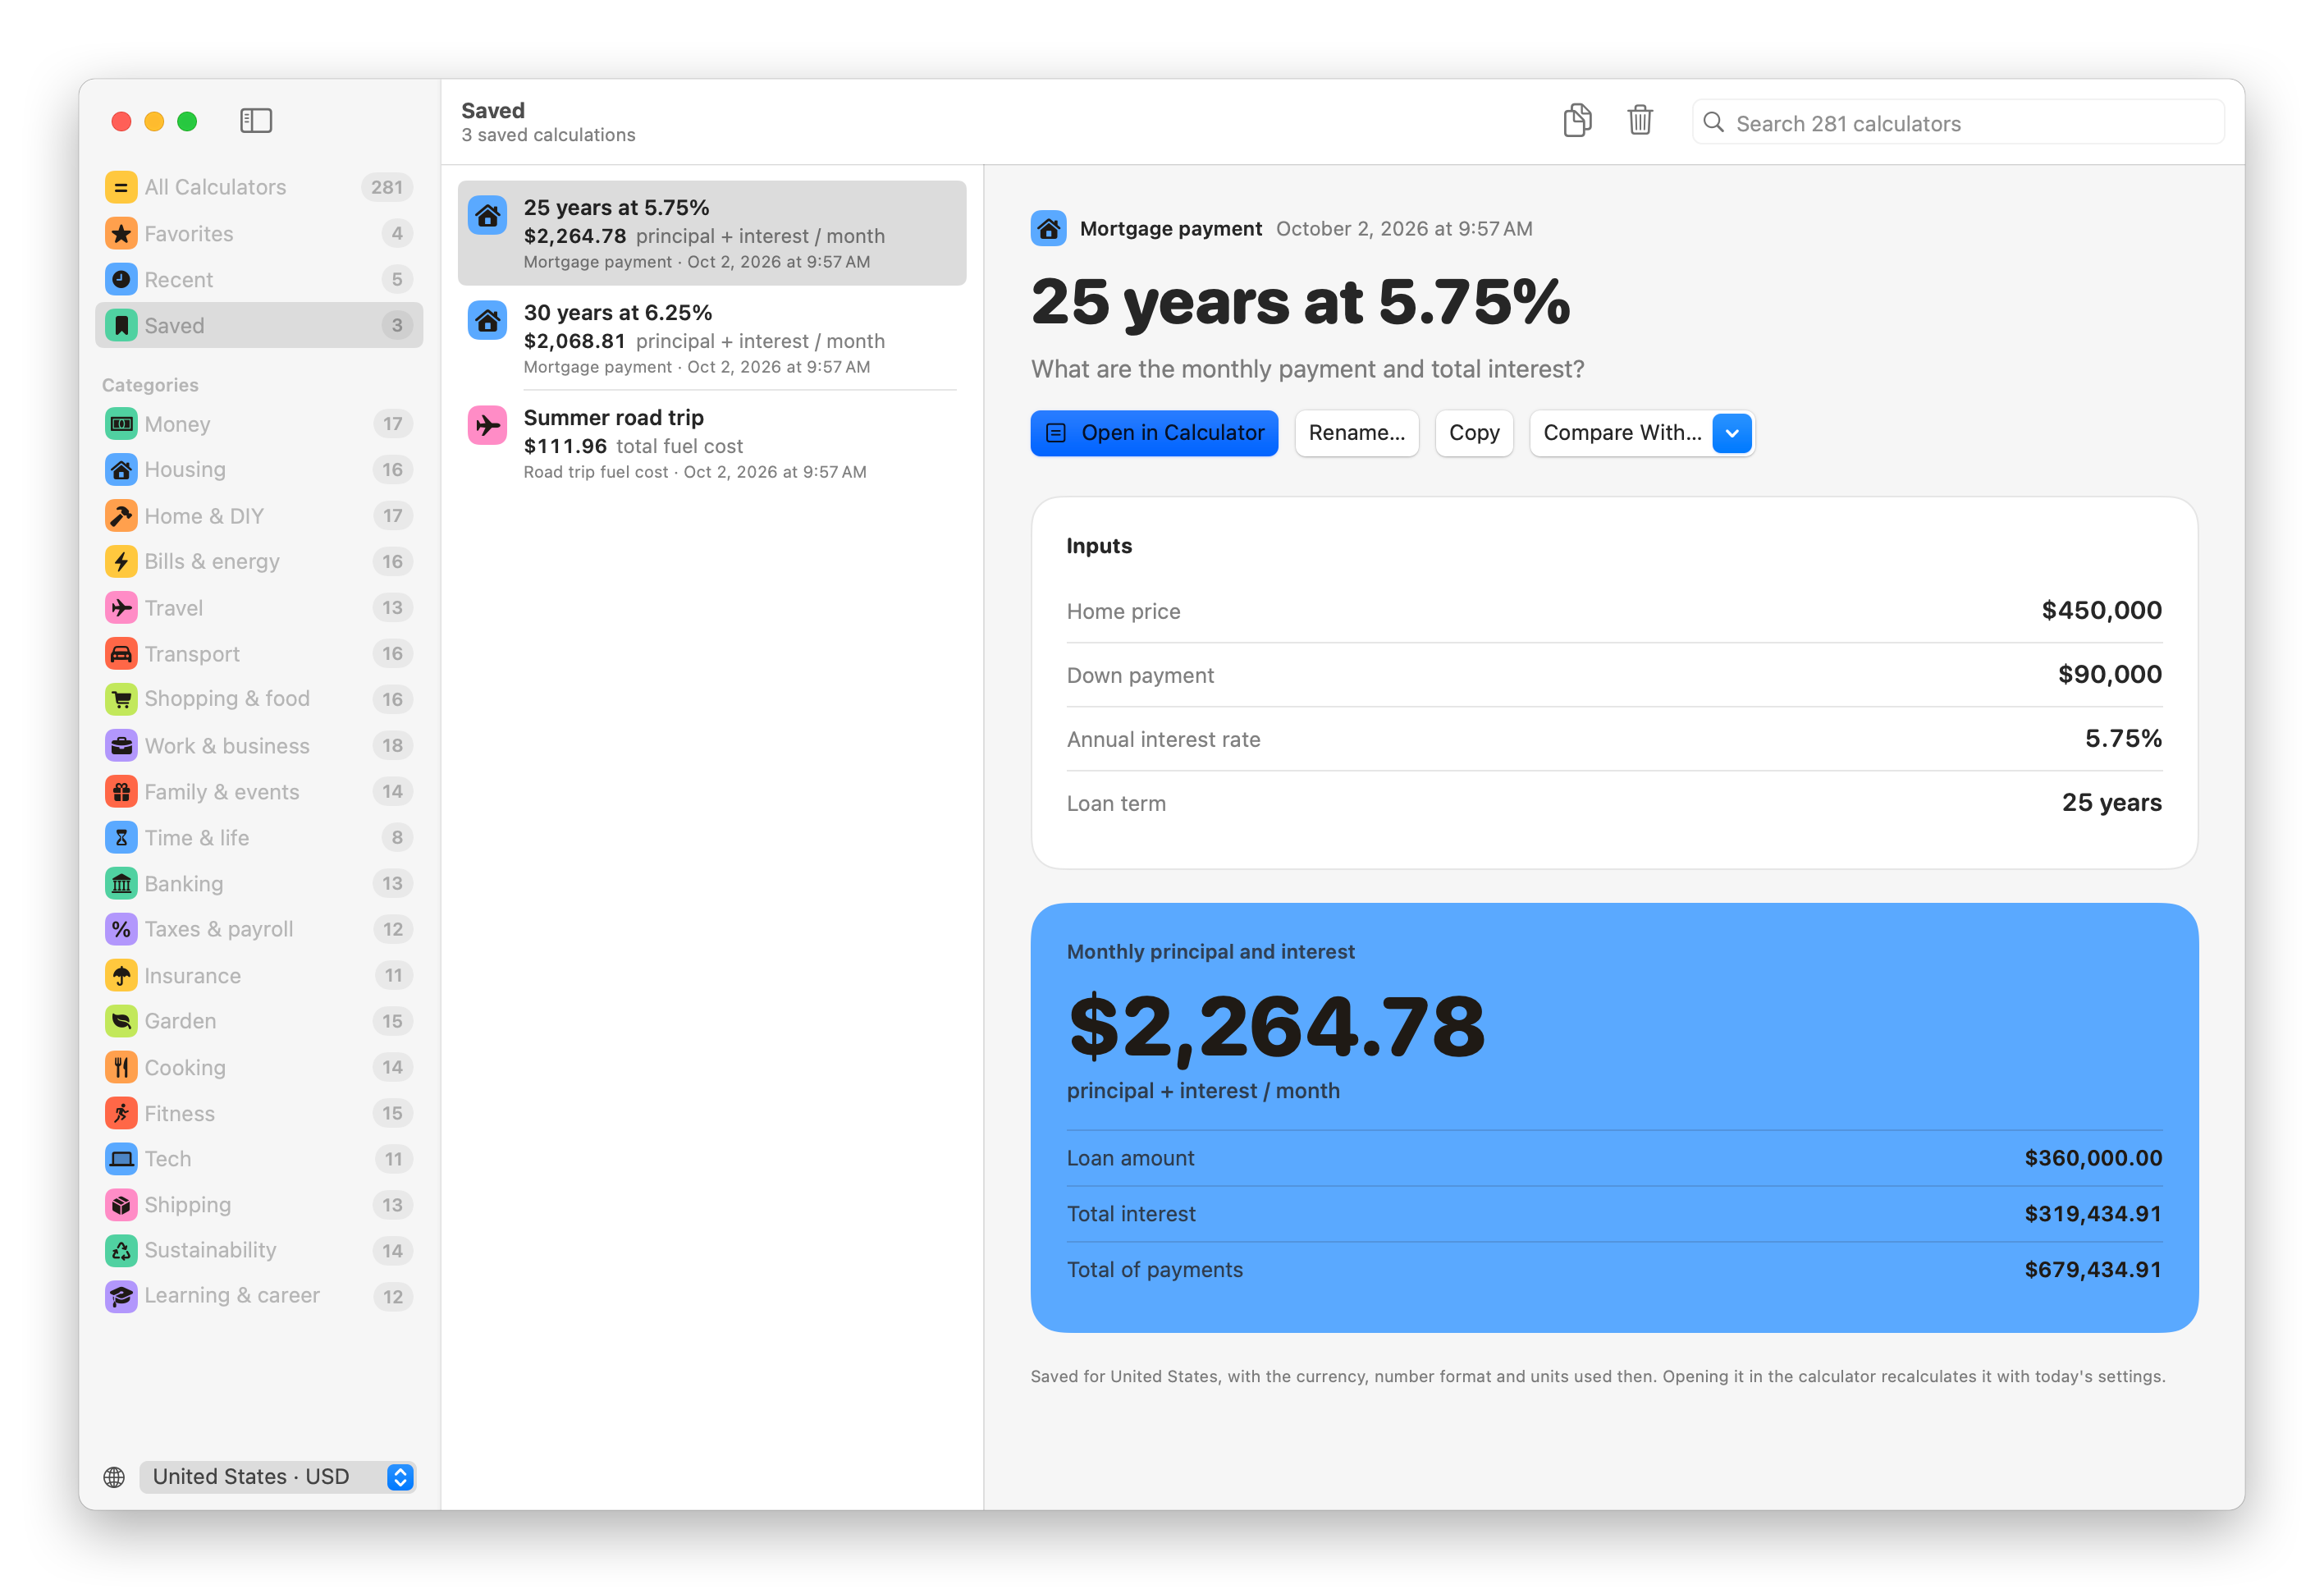Image resolution: width=2324 pixels, height=1589 pixels.
Task: Select the Housing category
Action: 259,469
